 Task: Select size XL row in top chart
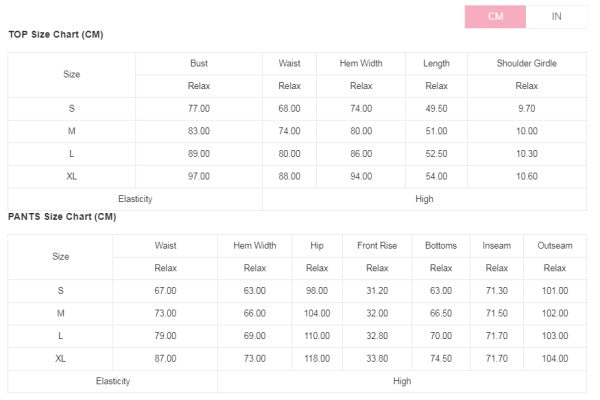tap(71, 176)
